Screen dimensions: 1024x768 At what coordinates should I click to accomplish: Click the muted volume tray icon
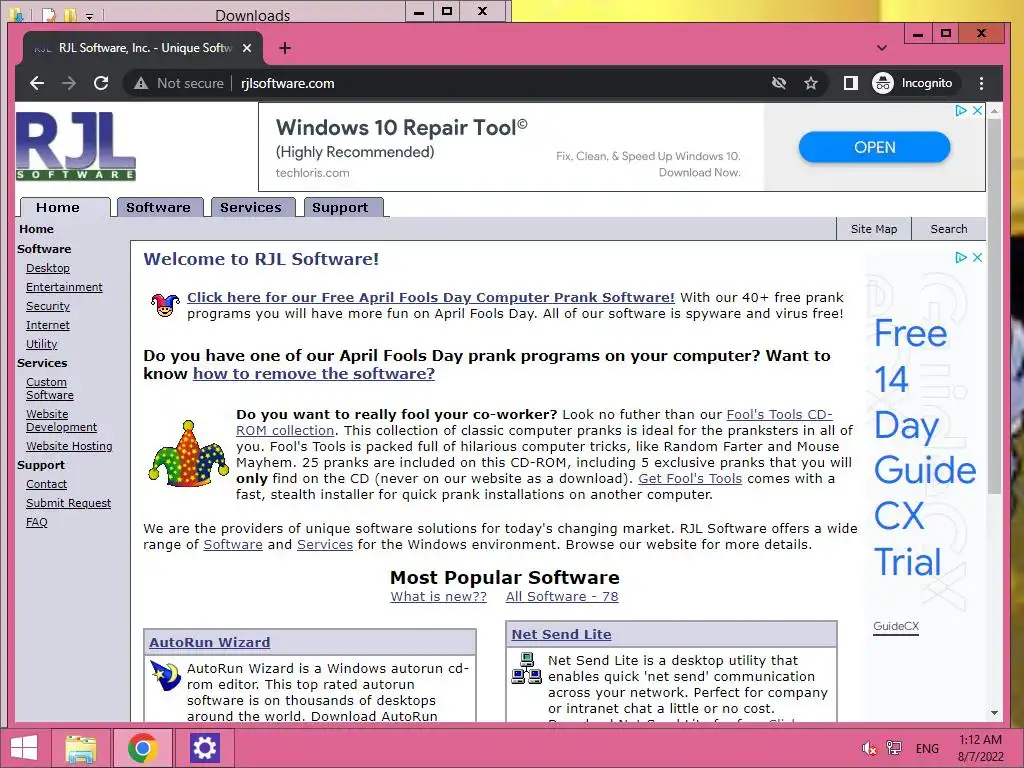click(x=869, y=748)
